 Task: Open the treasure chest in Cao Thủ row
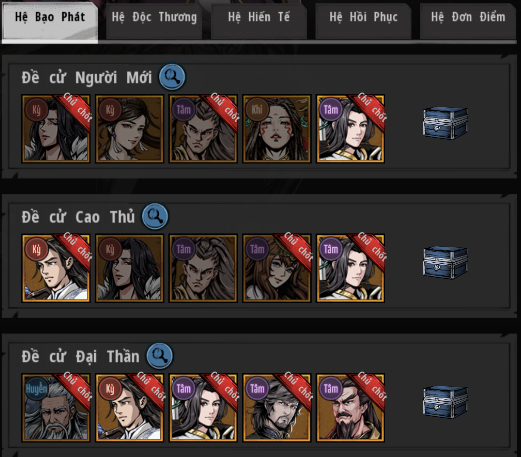click(445, 262)
